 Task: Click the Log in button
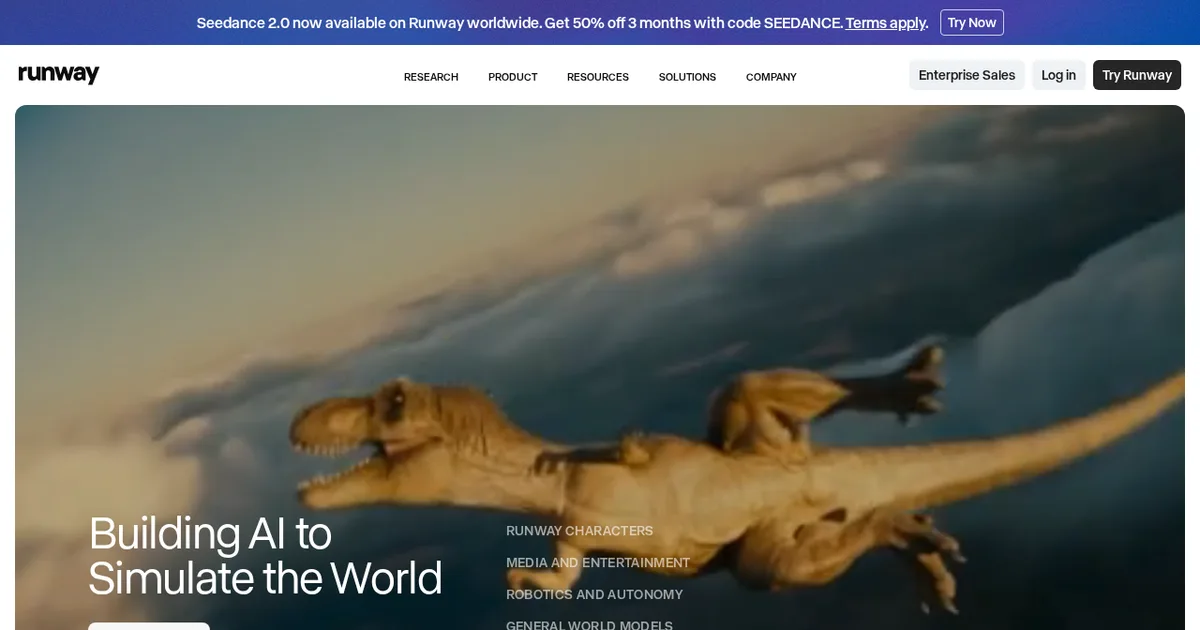coord(1058,75)
